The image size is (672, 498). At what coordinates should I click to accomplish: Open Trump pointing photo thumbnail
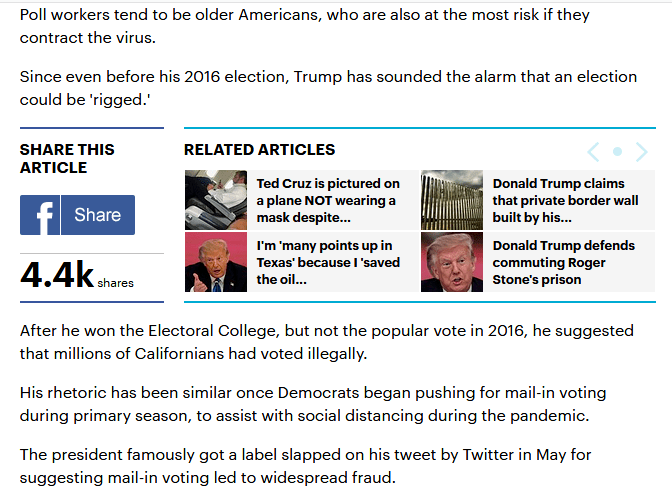[x=215, y=262]
